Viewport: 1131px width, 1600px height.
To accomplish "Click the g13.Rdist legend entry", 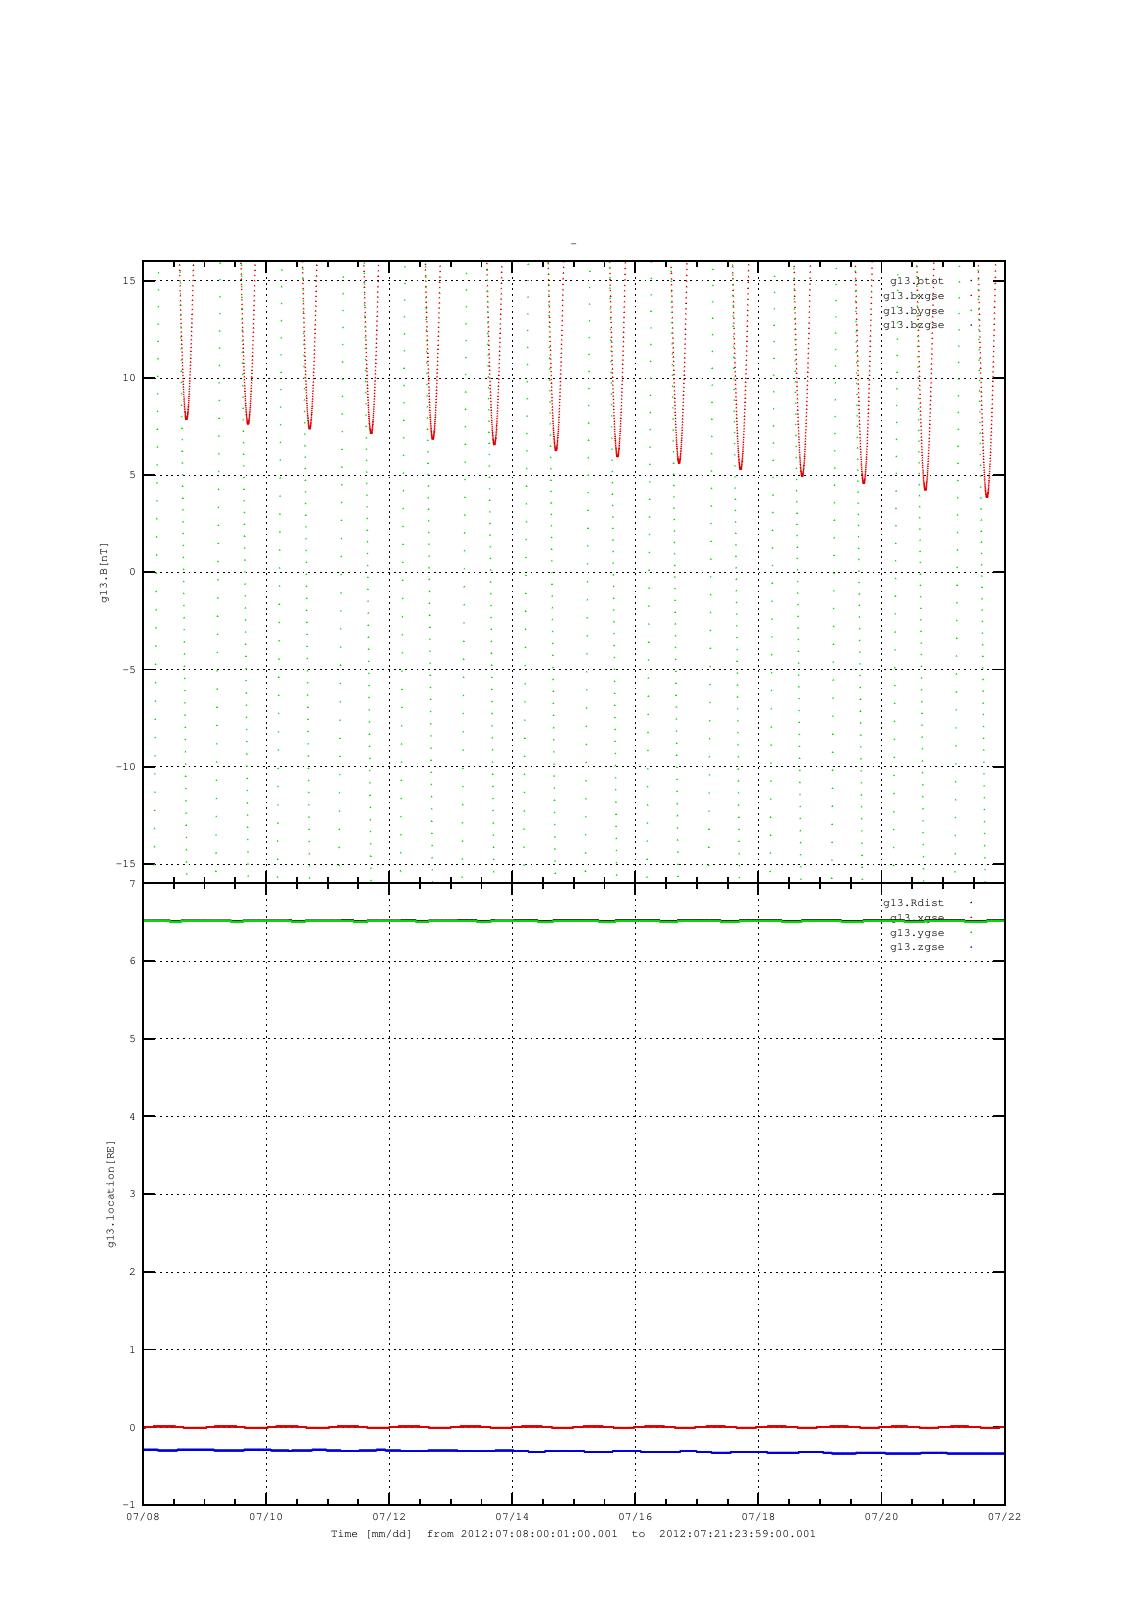I will (913, 903).
